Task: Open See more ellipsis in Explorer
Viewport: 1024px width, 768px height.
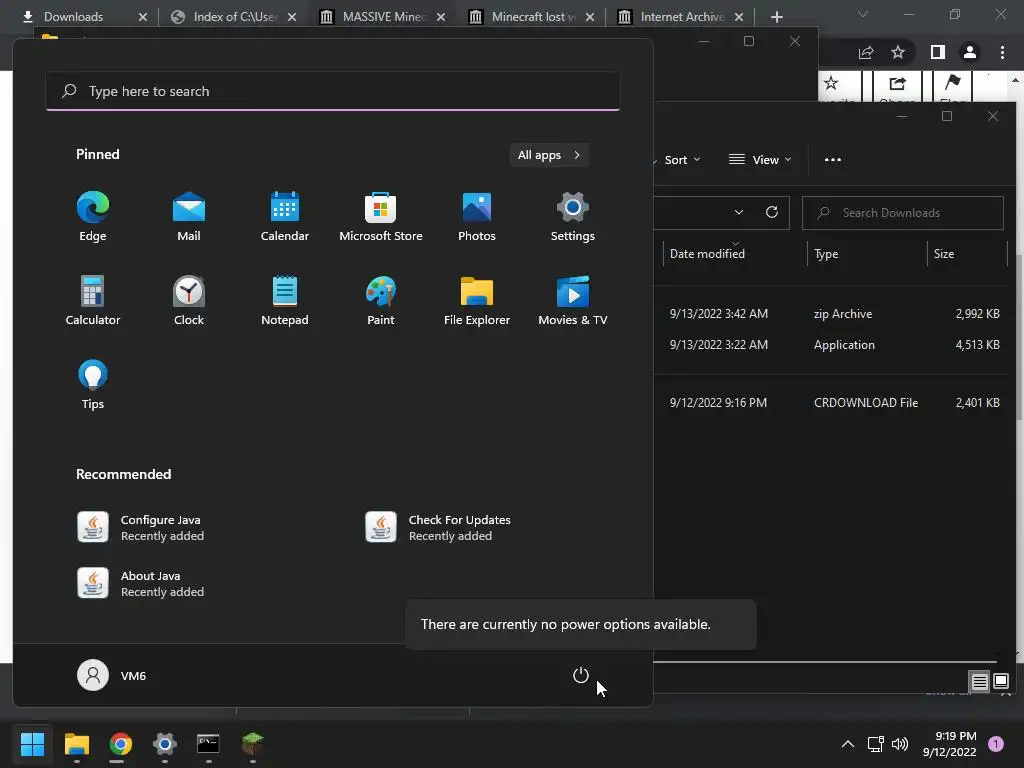Action: 833,160
